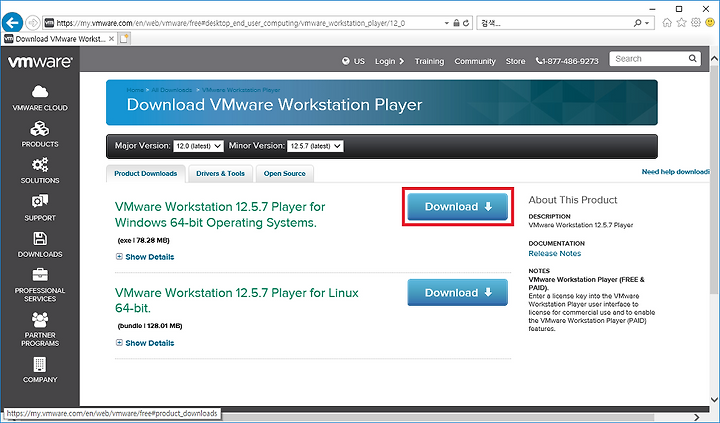The image size is (720, 423).
Task: Click the lock security icon in the address bar
Action: [x=456, y=23]
